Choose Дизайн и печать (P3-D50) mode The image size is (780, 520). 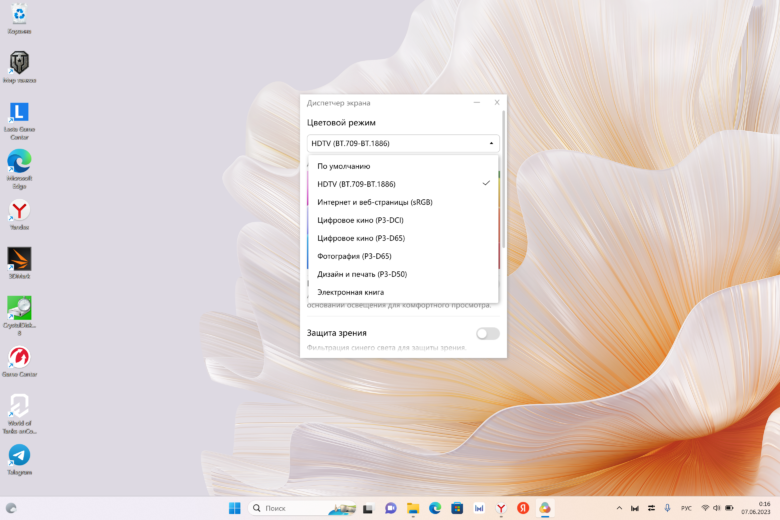click(x=403, y=274)
